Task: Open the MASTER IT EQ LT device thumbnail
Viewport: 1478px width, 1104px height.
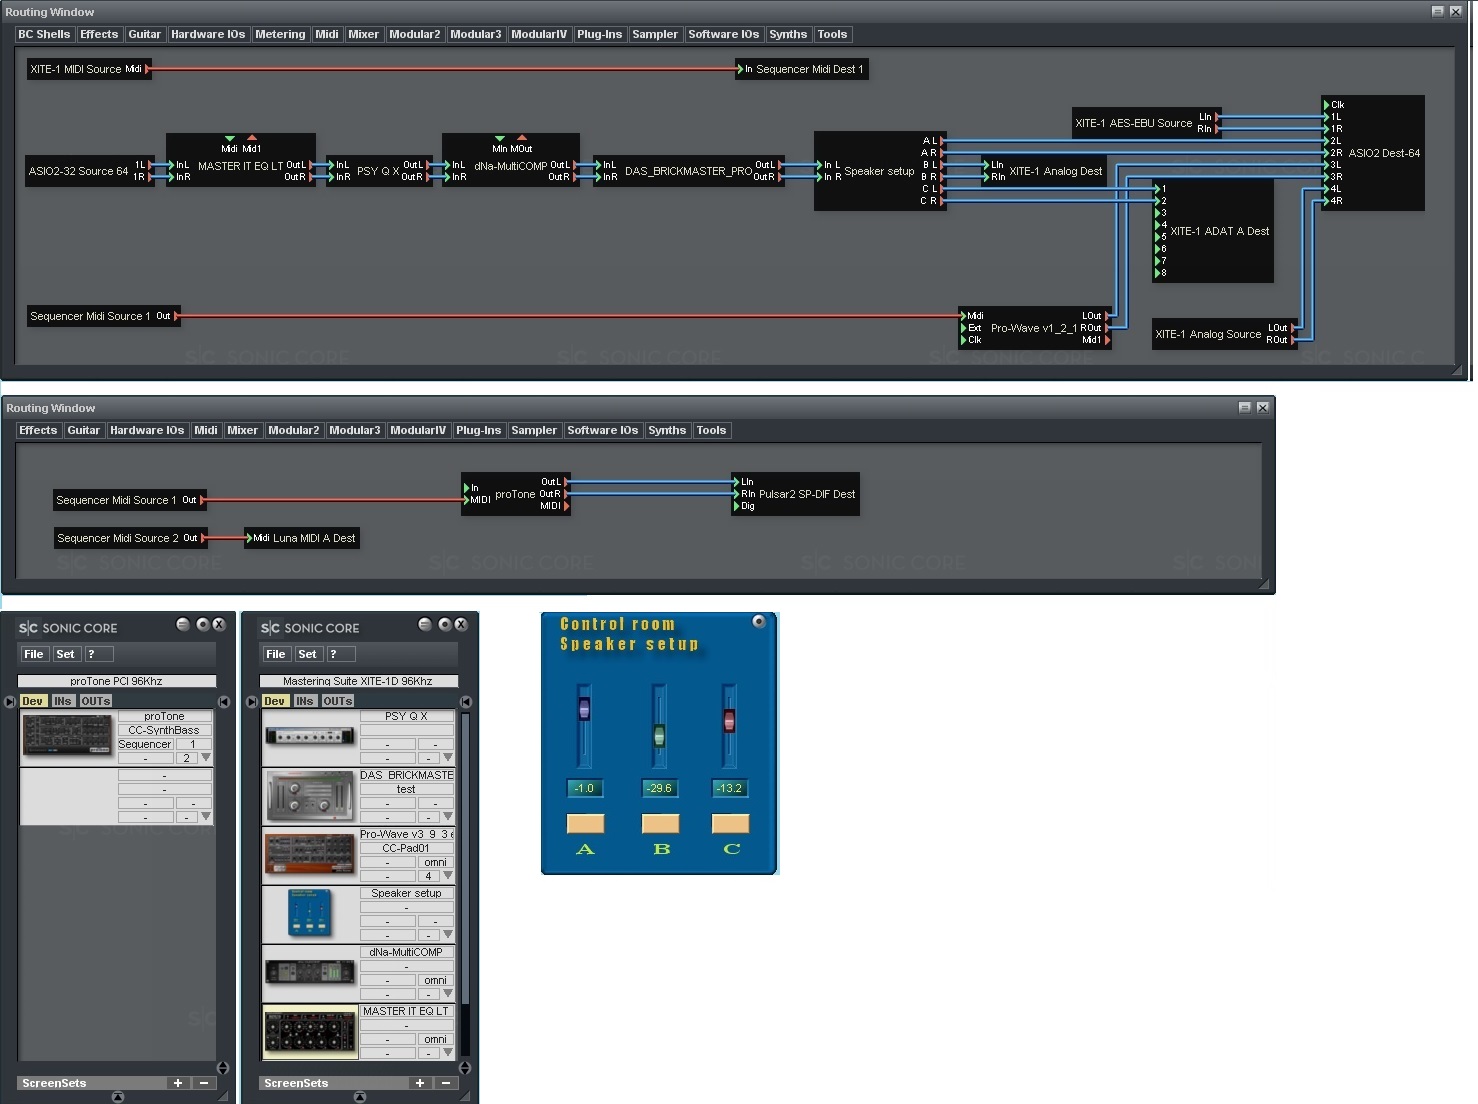Action: (309, 1031)
